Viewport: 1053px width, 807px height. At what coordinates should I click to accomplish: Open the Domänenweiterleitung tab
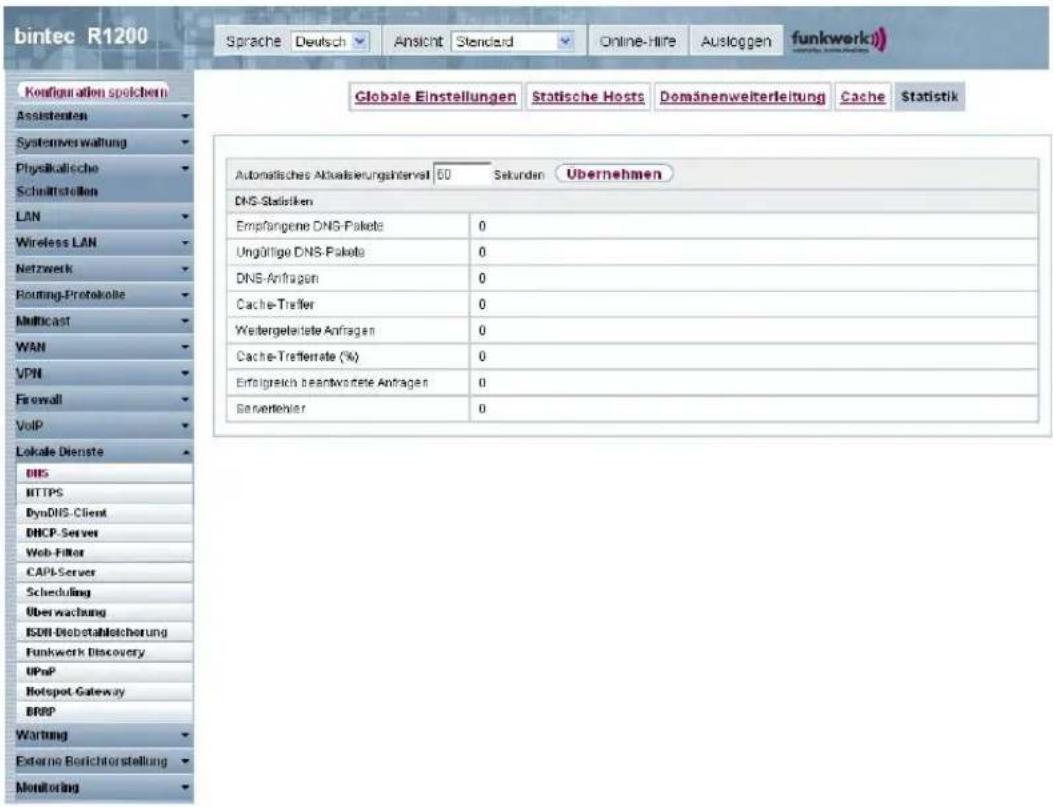pyautogui.click(x=742, y=97)
